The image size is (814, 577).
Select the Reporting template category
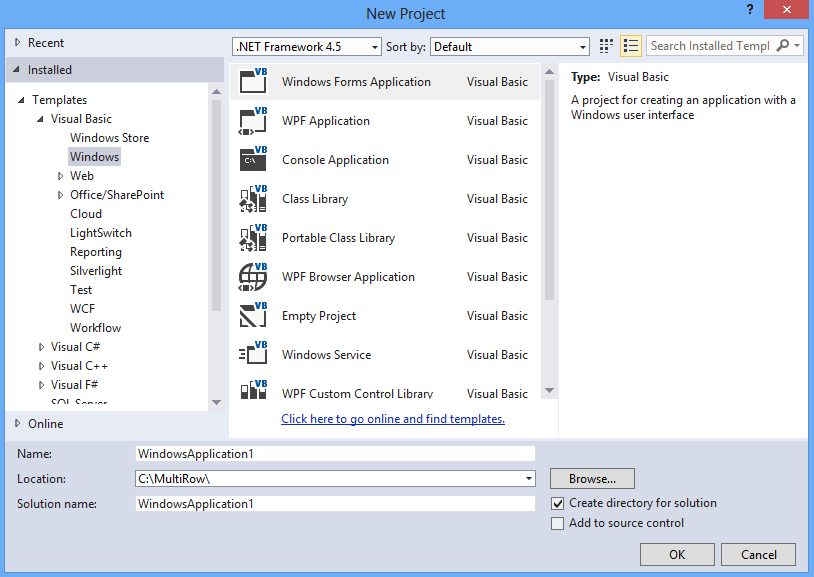click(96, 252)
